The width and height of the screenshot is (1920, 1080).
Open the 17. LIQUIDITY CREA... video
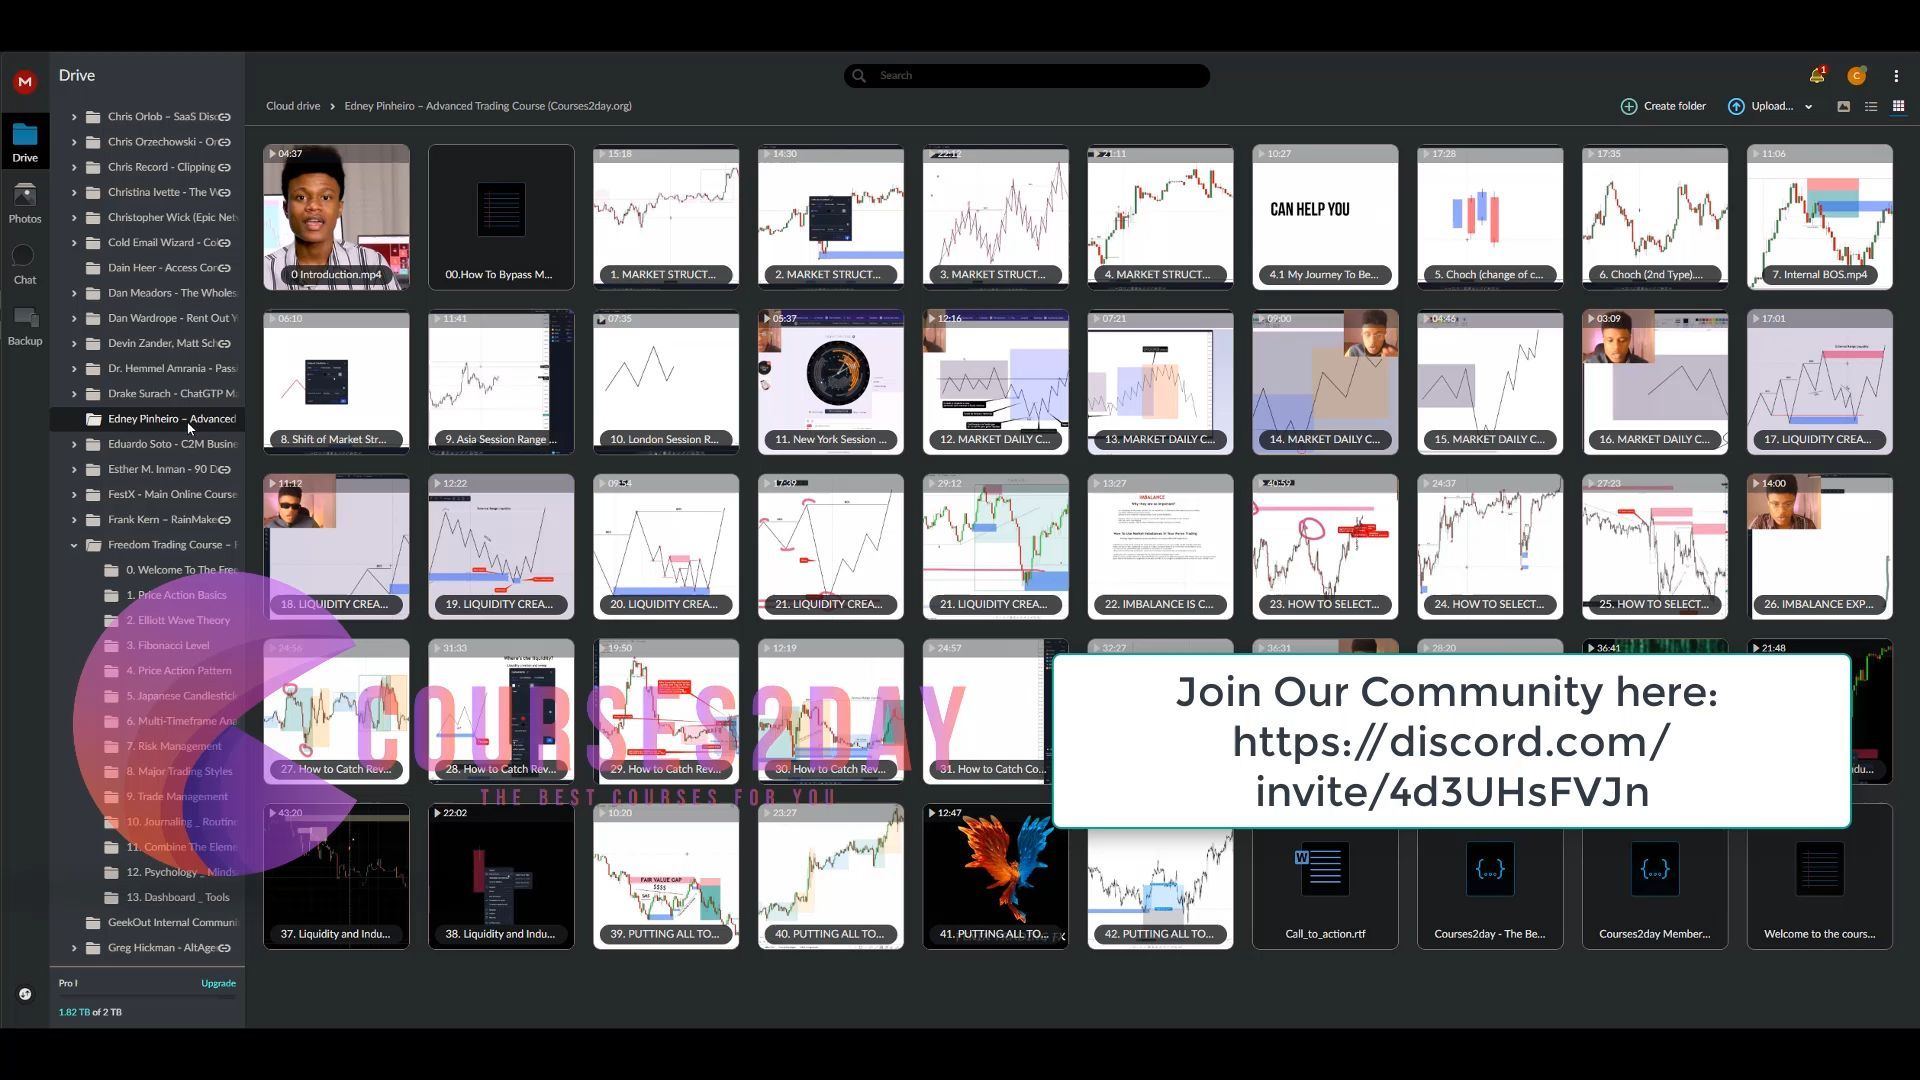click(1820, 382)
